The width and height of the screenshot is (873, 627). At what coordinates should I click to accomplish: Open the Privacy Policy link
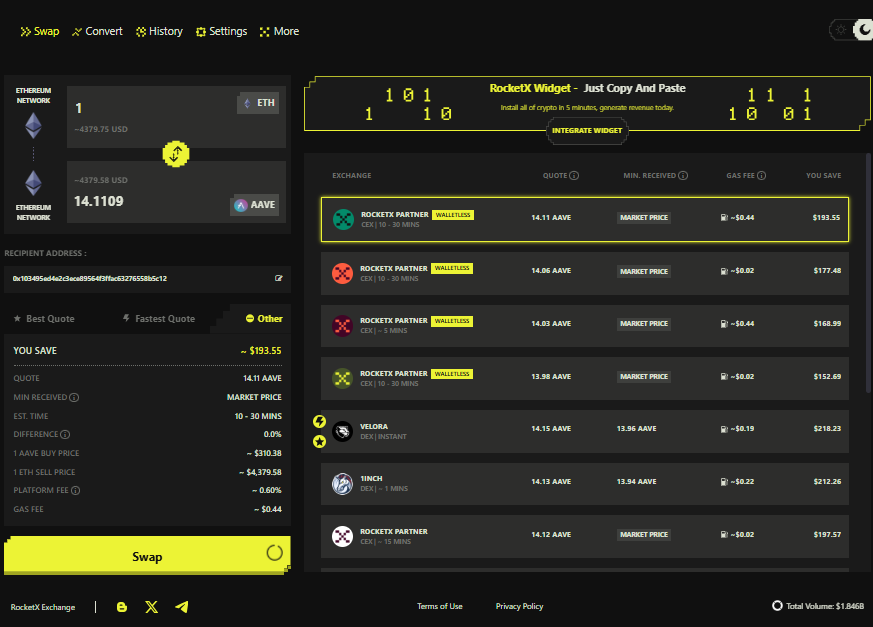519,606
